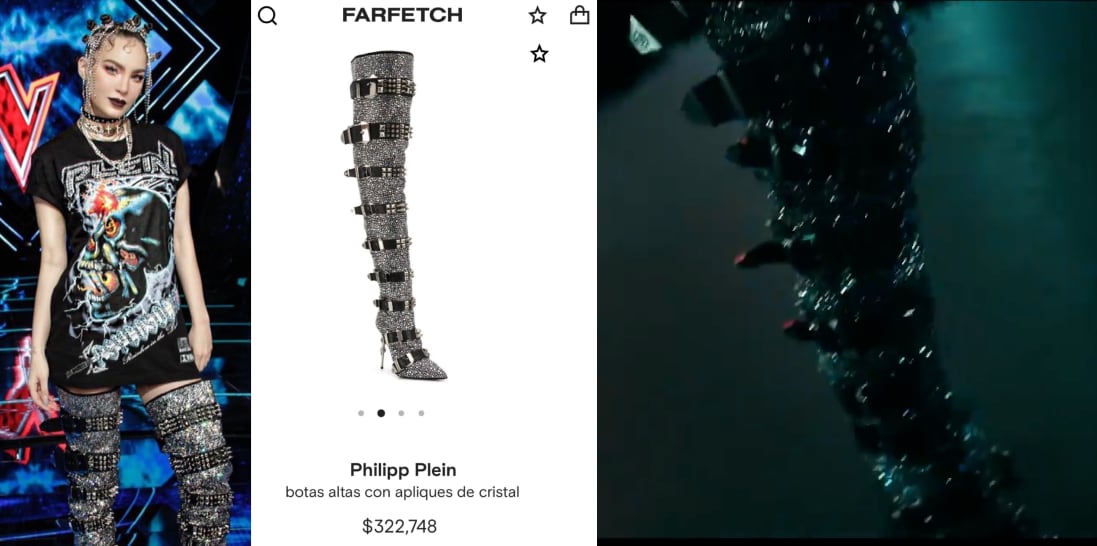Jump to the fourth carousel image dot
The width and height of the screenshot is (1097, 546).
[421, 413]
